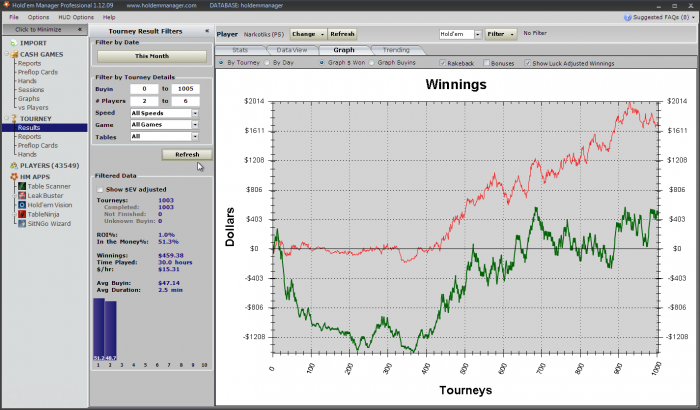Collapse the Cash Games tree node
700x410 pixels.
tap(7, 54)
